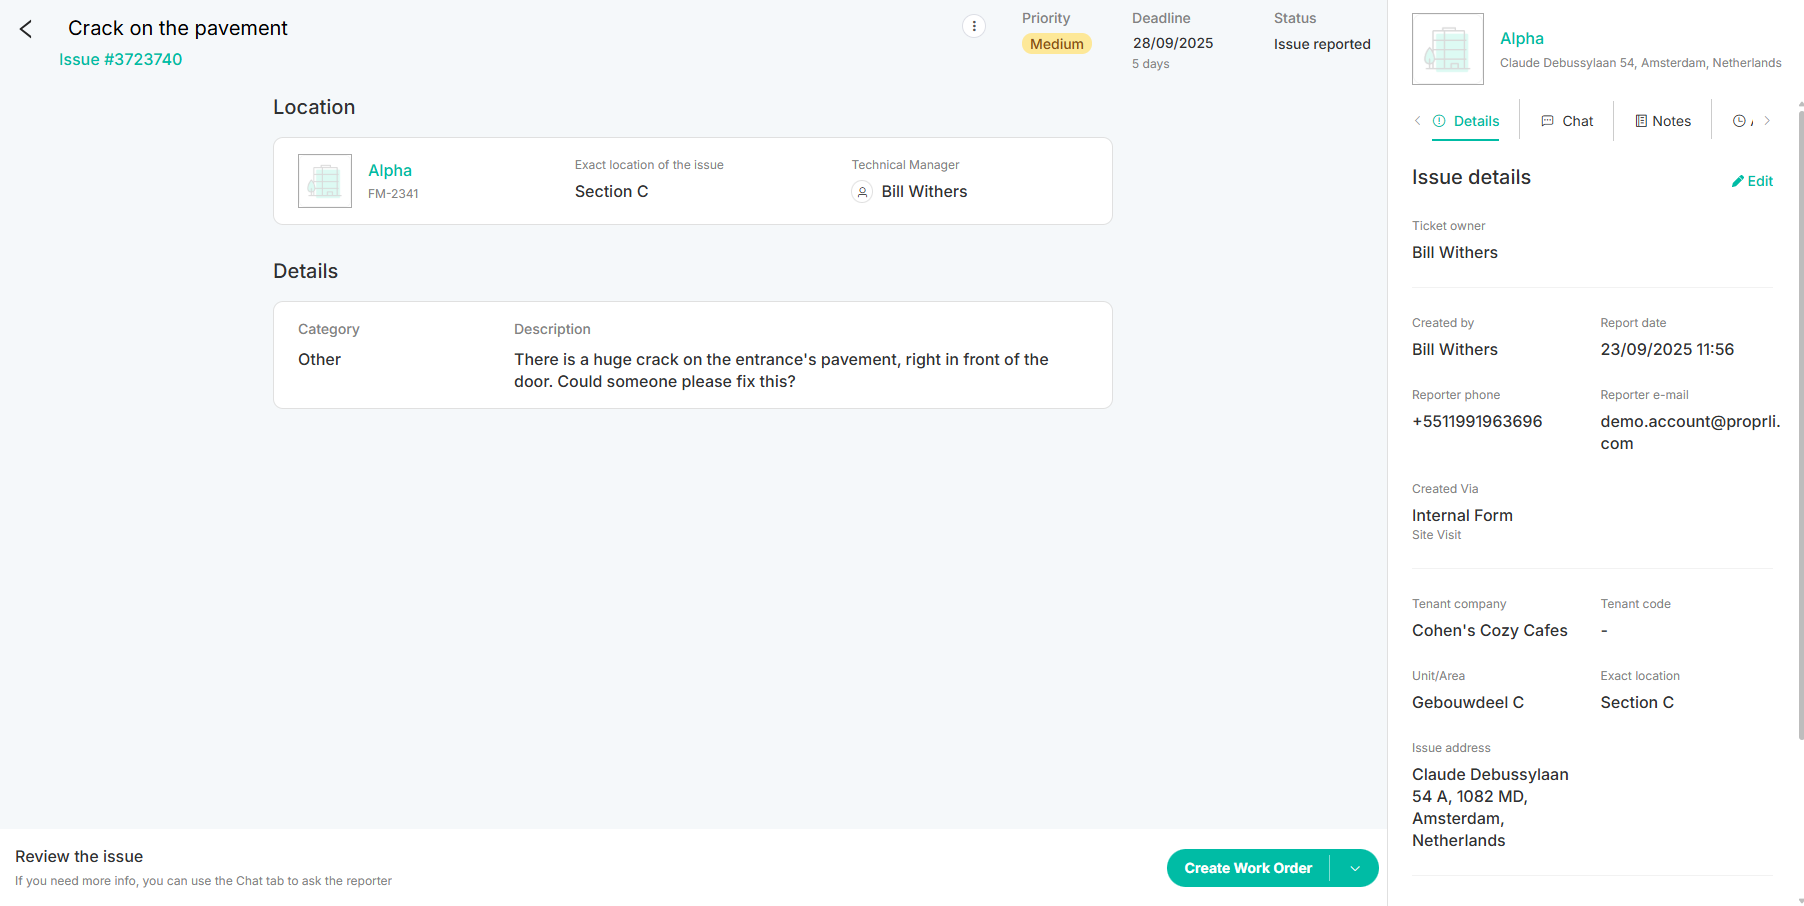Click the Alpha building icon in Location card

pyautogui.click(x=325, y=181)
